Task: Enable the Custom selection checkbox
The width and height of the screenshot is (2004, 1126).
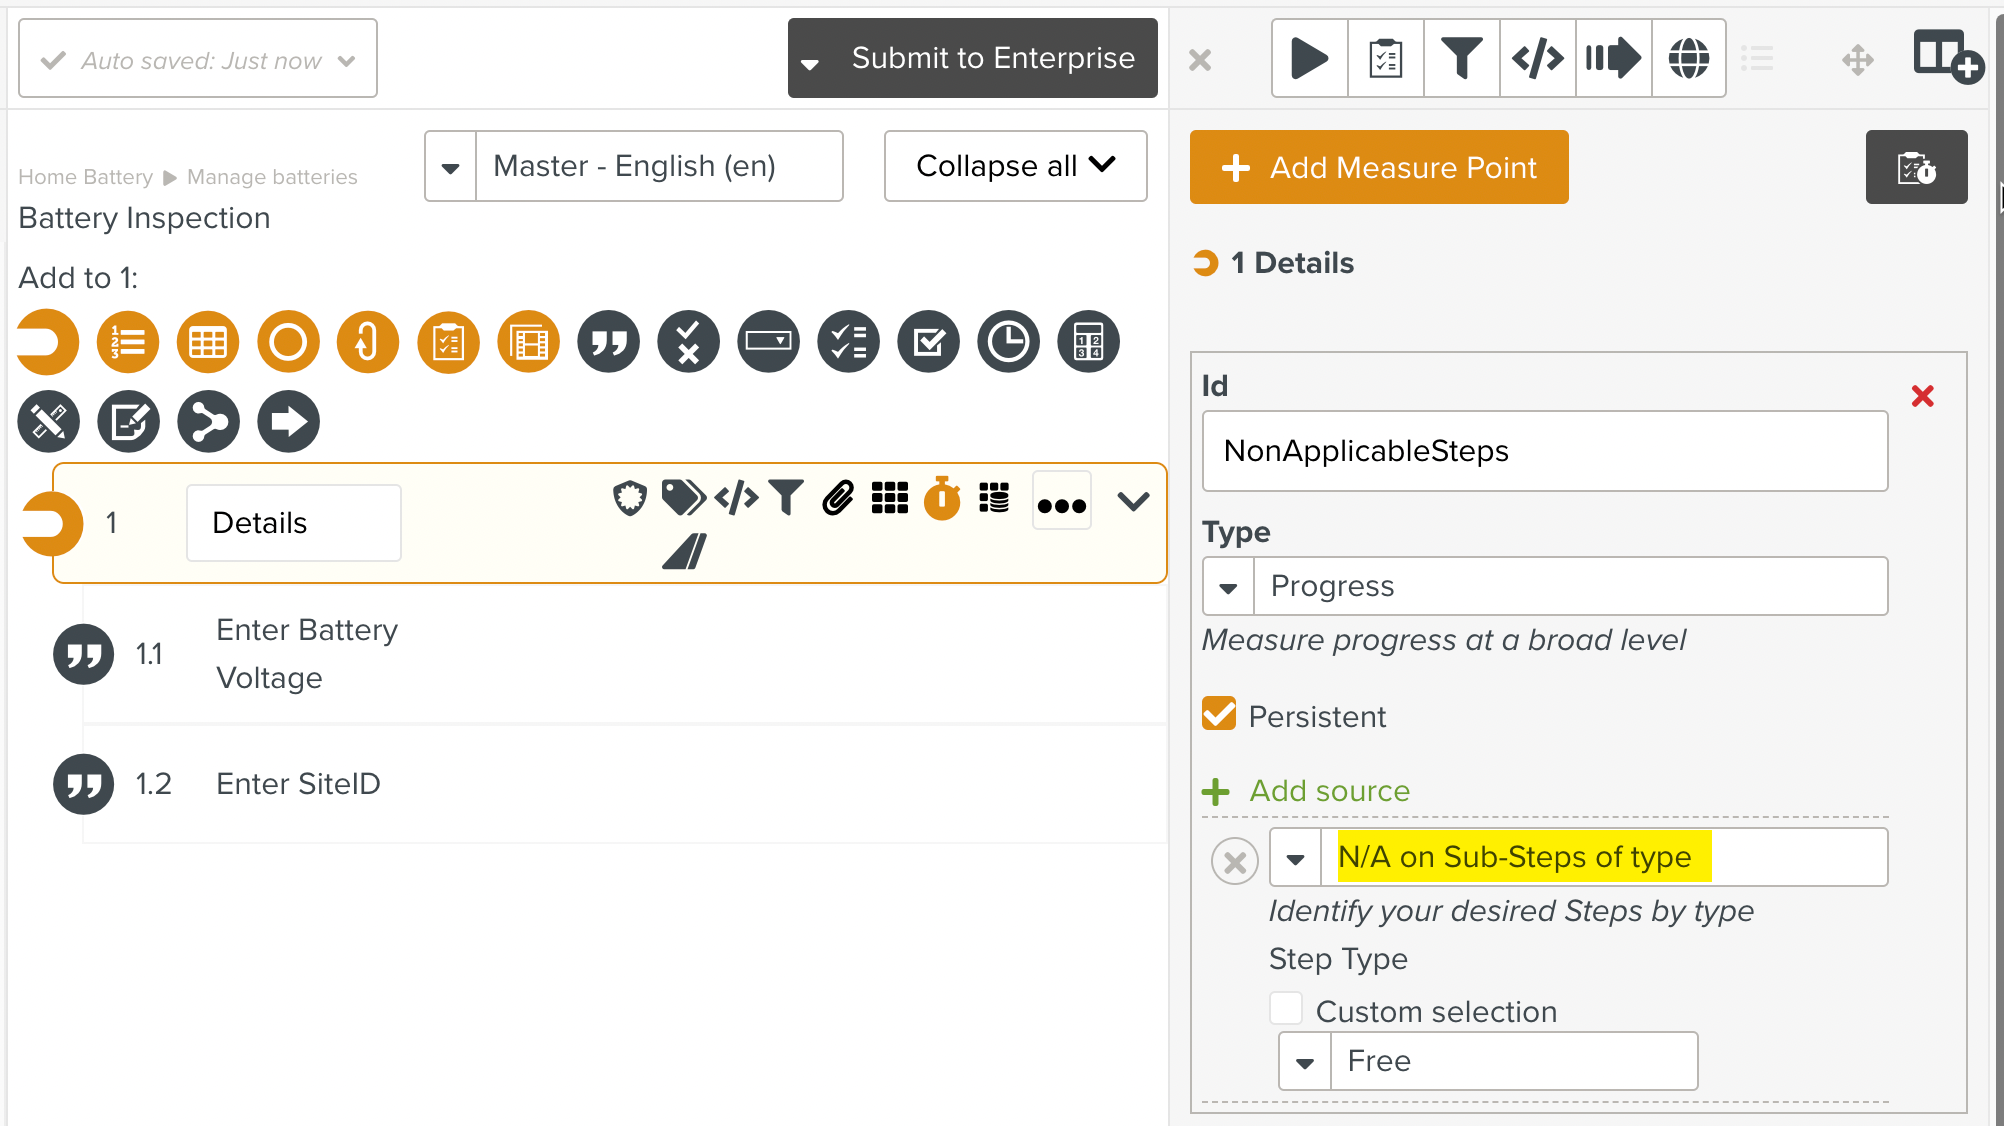Action: point(1286,1009)
